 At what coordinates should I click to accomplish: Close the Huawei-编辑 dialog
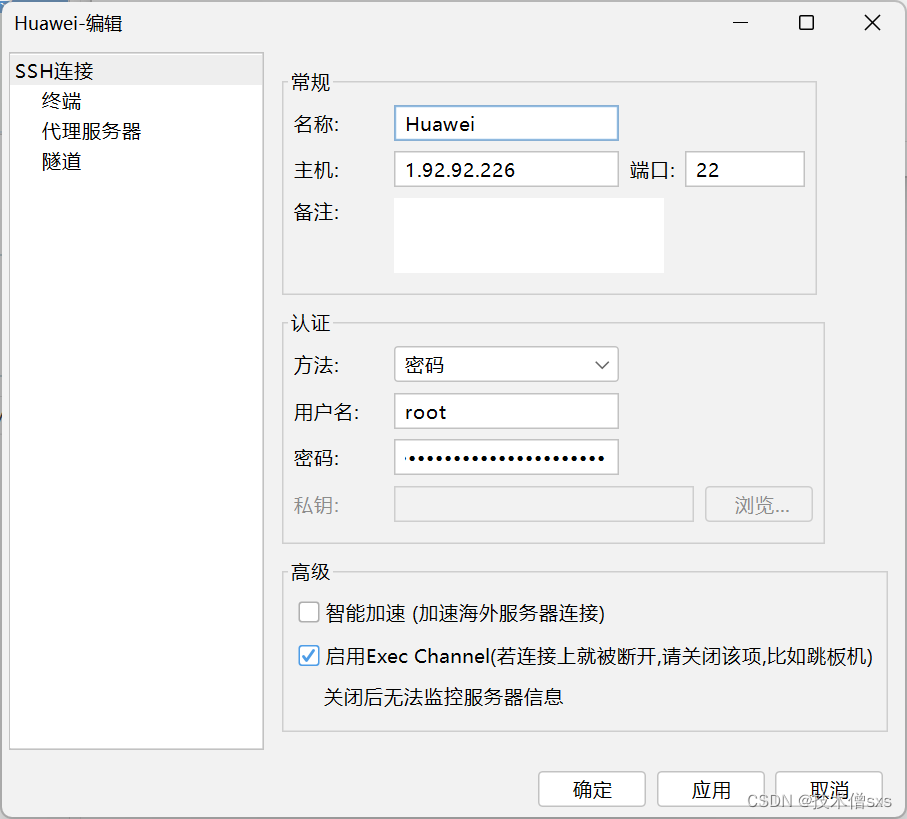(872, 23)
